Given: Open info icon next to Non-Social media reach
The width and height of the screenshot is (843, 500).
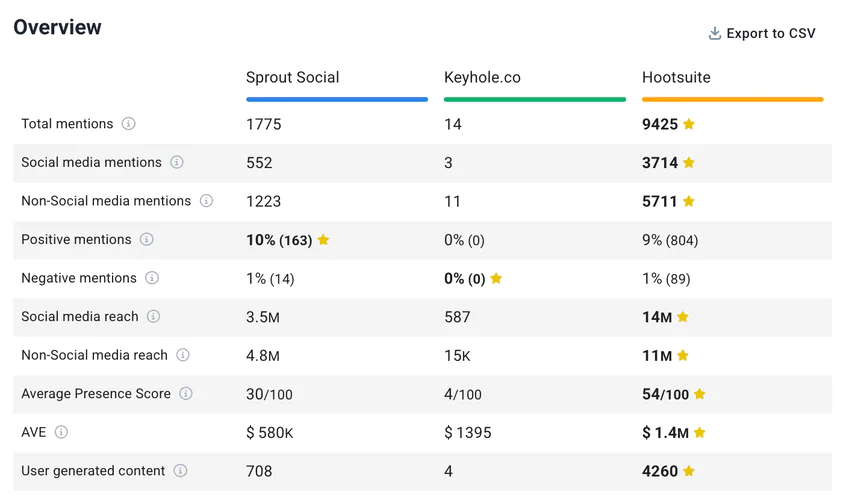Looking at the screenshot, I should [x=183, y=355].
